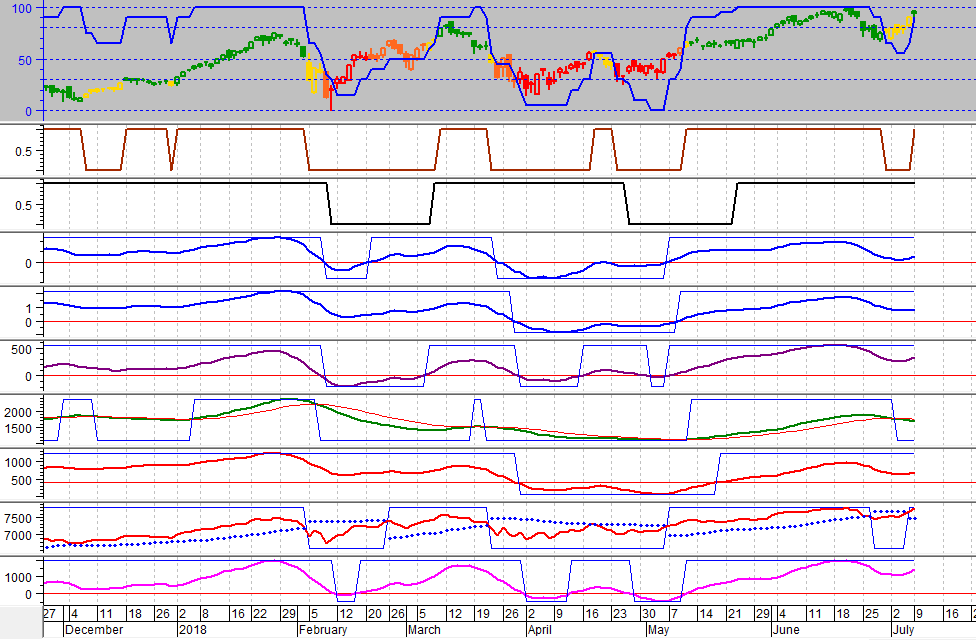This screenshot has height=640, width=976.
Task: Click the April month label
Action: pos(540,630)
